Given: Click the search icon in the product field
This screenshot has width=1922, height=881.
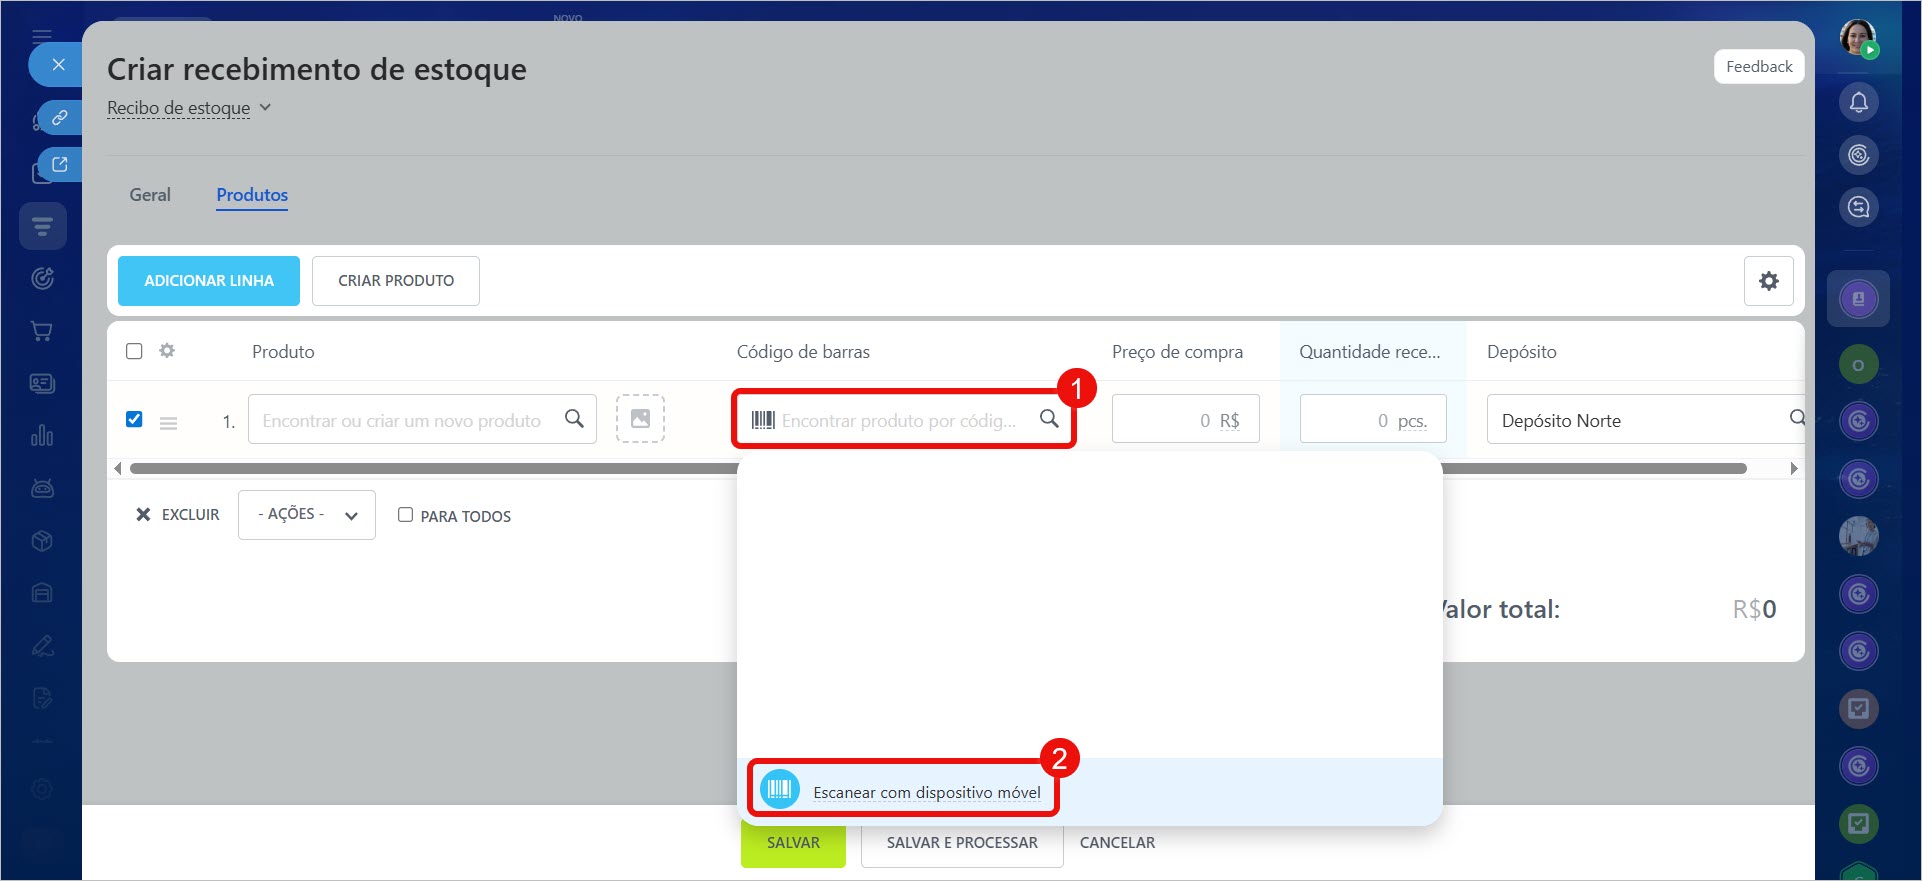Looking at the screenshot, I should [574, 419].
